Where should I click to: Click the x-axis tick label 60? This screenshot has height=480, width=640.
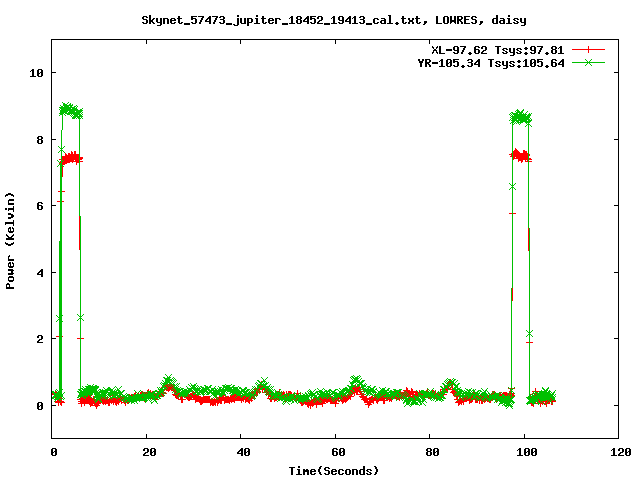pyautogui.click(x=338, y=452)
